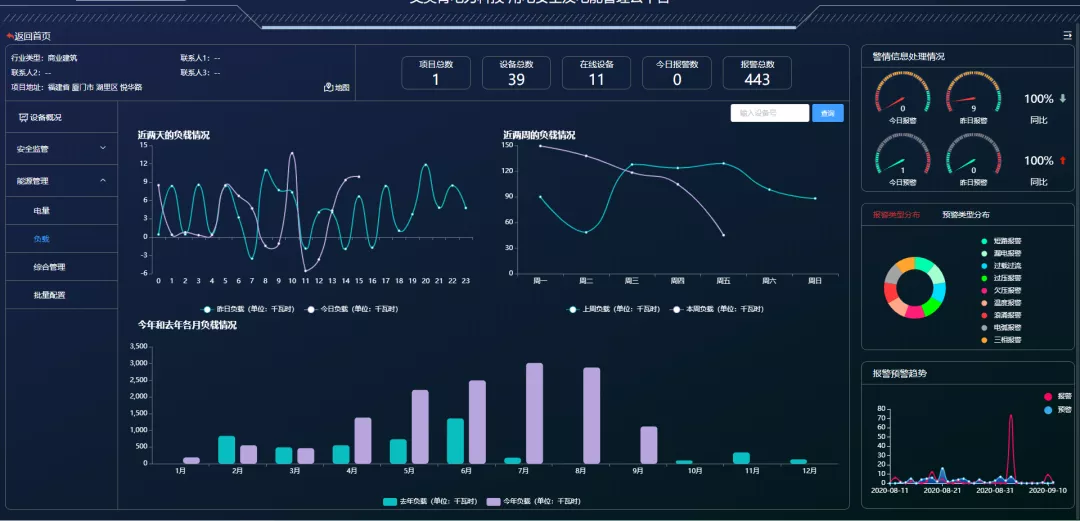
Task: Click the 报警预警趋势 panel title
Action: point(900,374)
